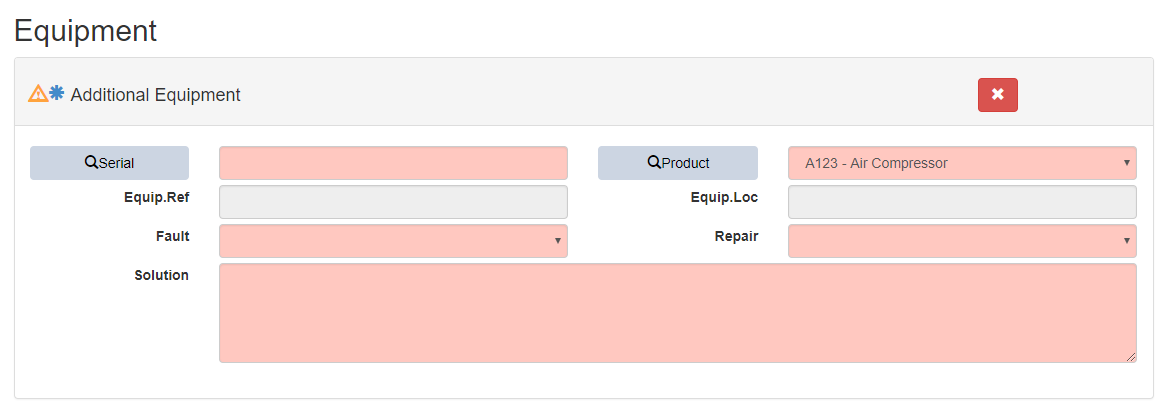This screenshot has width=1165, height=417.
Task: Focus the Serial number input field
Action: [393, 163]
